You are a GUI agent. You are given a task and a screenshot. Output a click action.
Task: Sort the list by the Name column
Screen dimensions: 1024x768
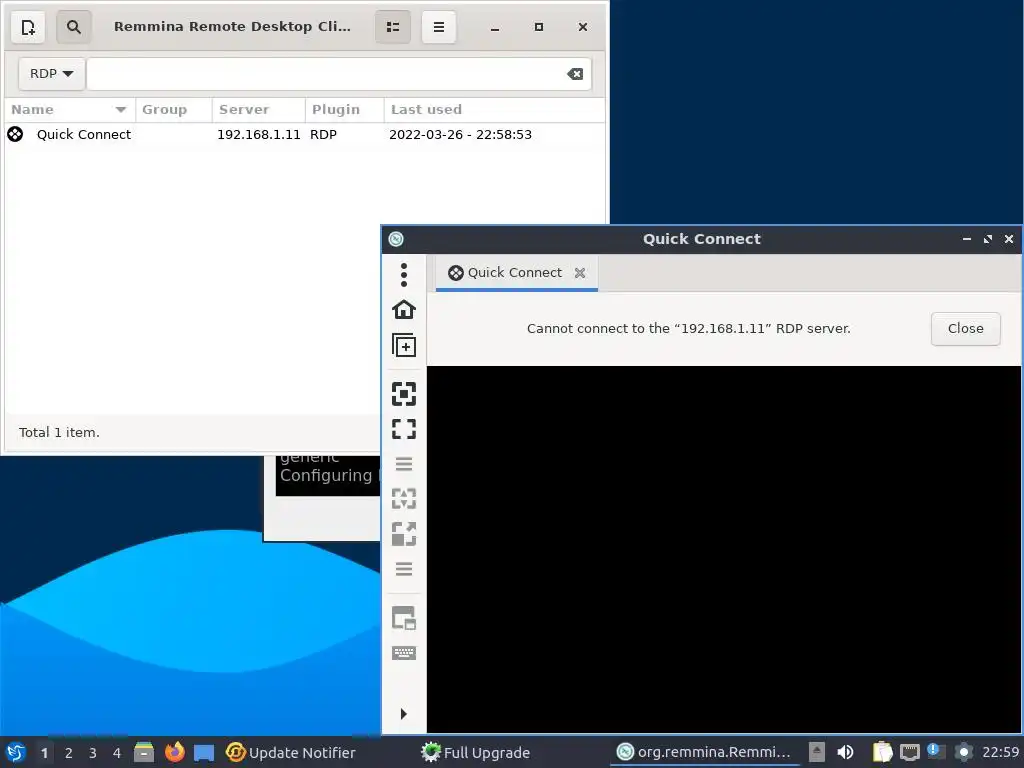tap(69, 110)
